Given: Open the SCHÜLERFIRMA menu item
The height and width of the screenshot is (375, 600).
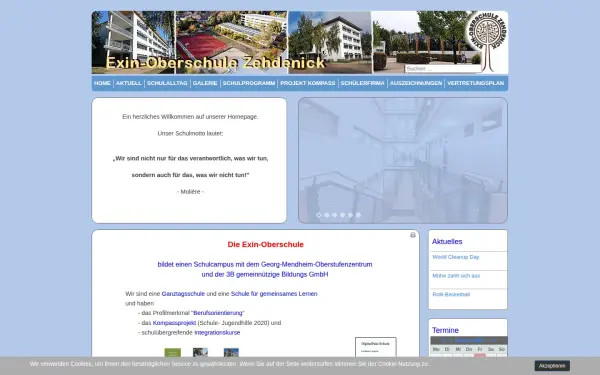Looking at the screenshot, I should (x=362, y=83).
